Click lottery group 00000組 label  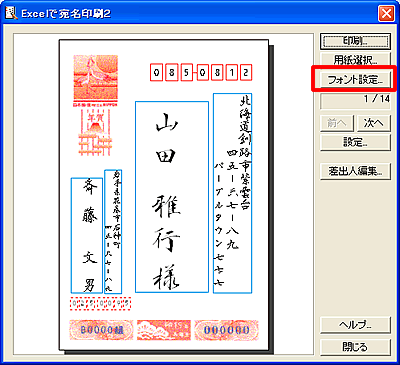pos(102,330)
